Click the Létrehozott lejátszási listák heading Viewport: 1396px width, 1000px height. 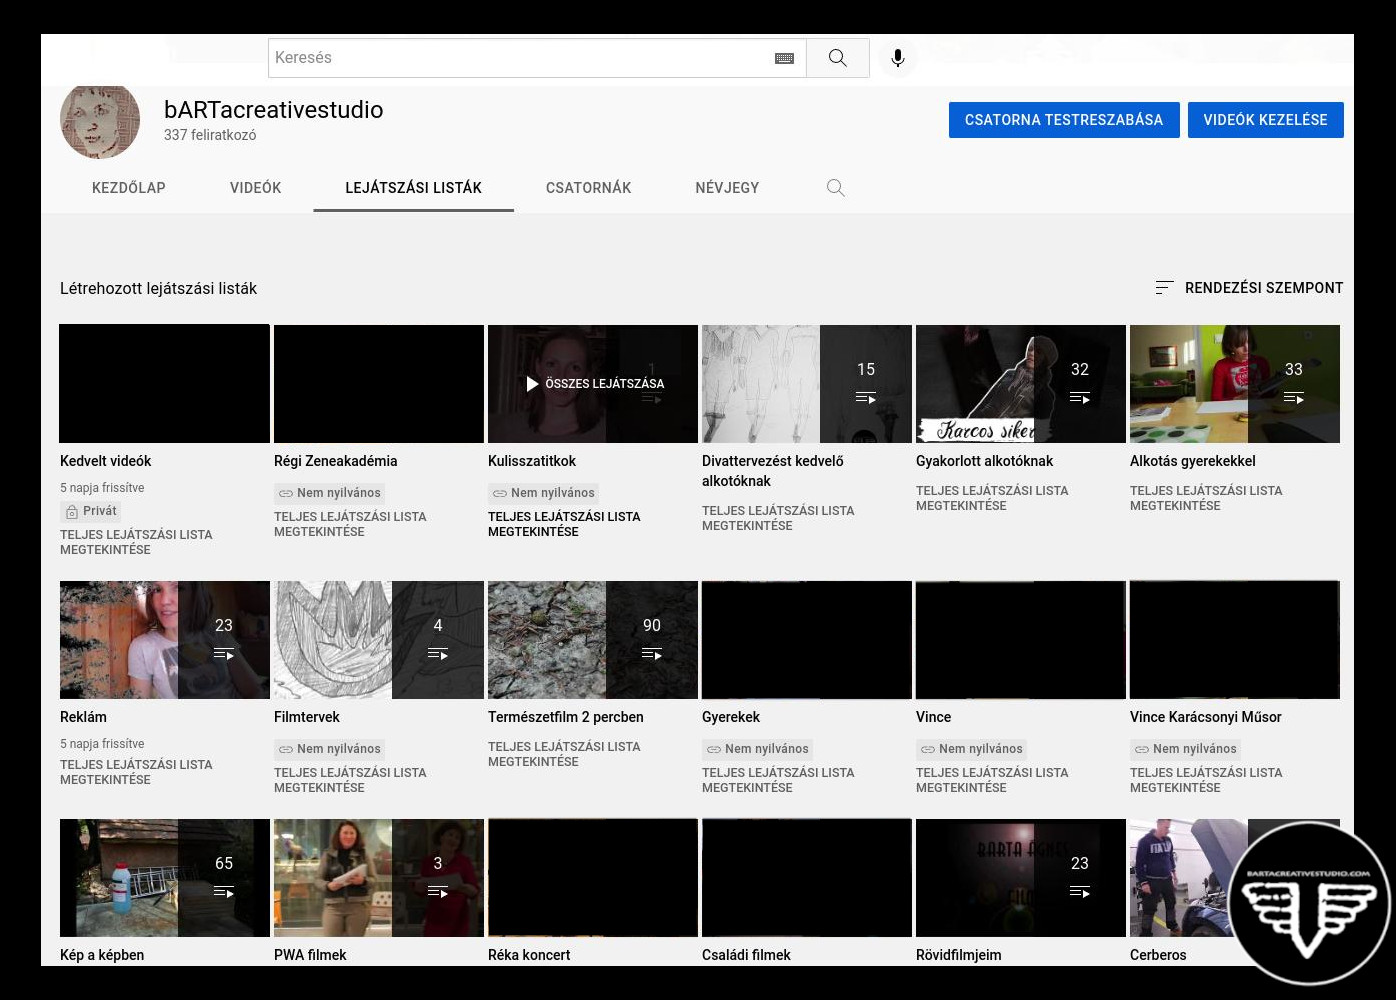coord(159,288)
